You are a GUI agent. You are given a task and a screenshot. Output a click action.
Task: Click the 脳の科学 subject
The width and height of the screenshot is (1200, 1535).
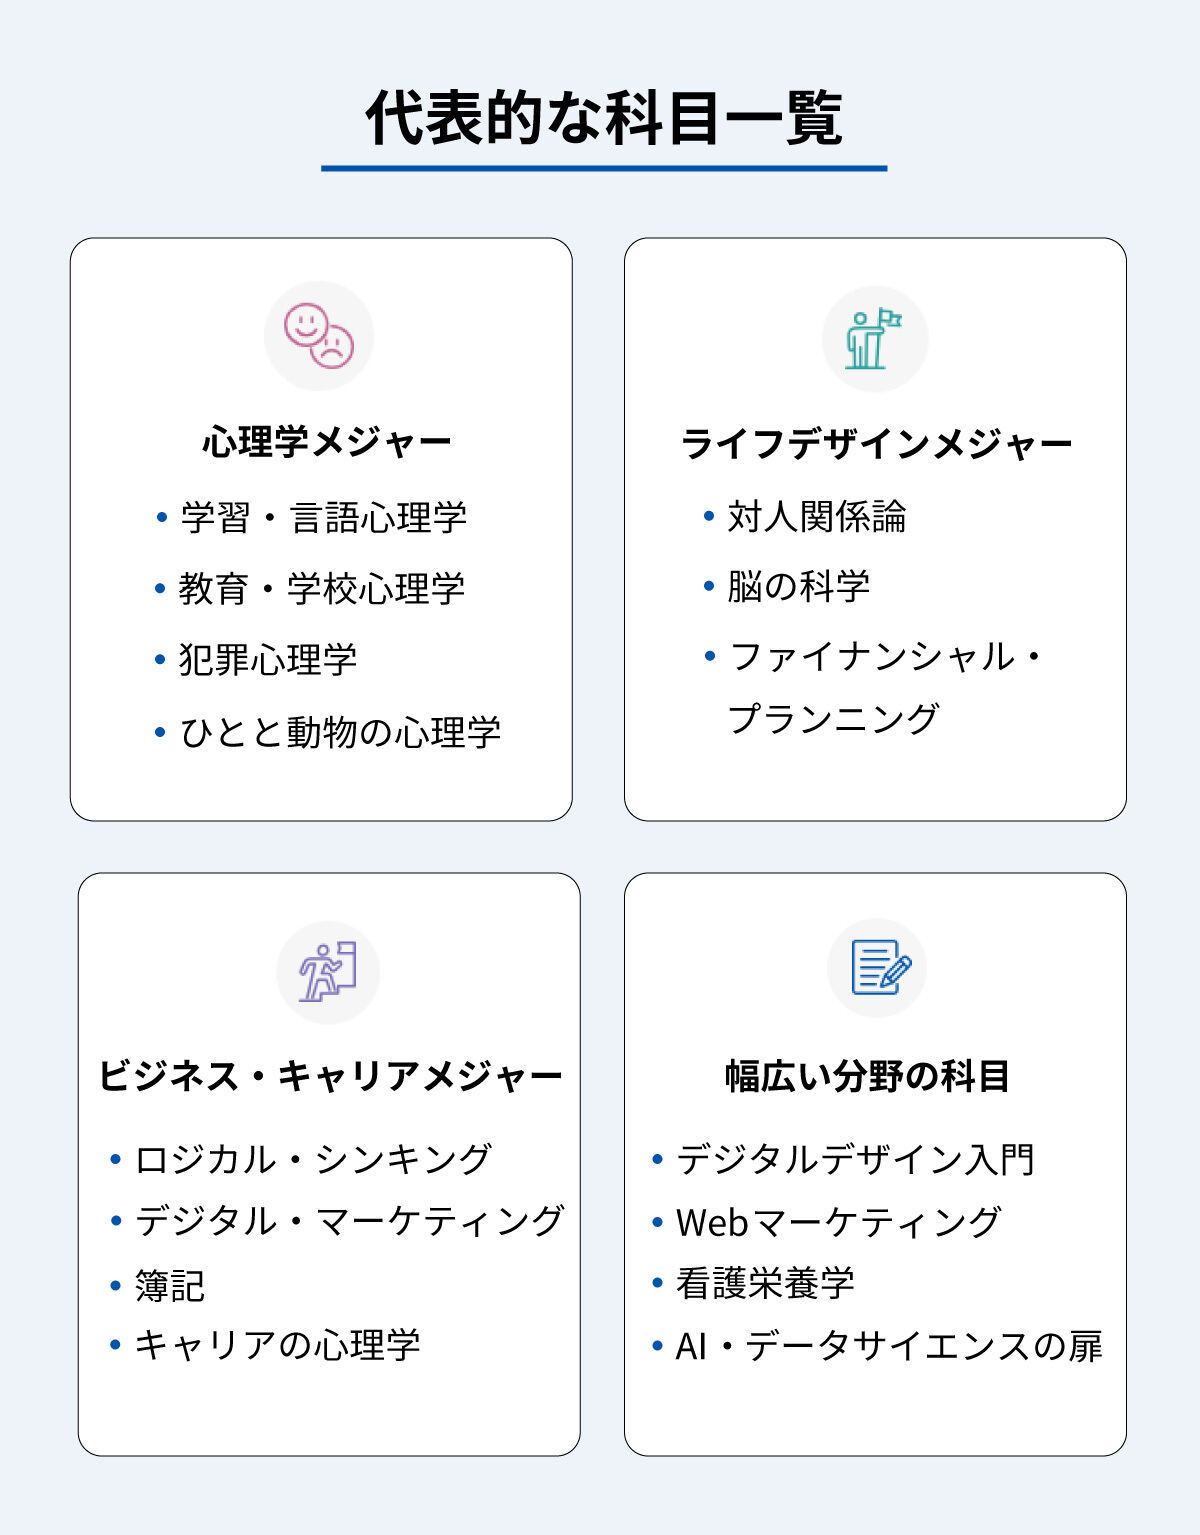tap(799, 586)
